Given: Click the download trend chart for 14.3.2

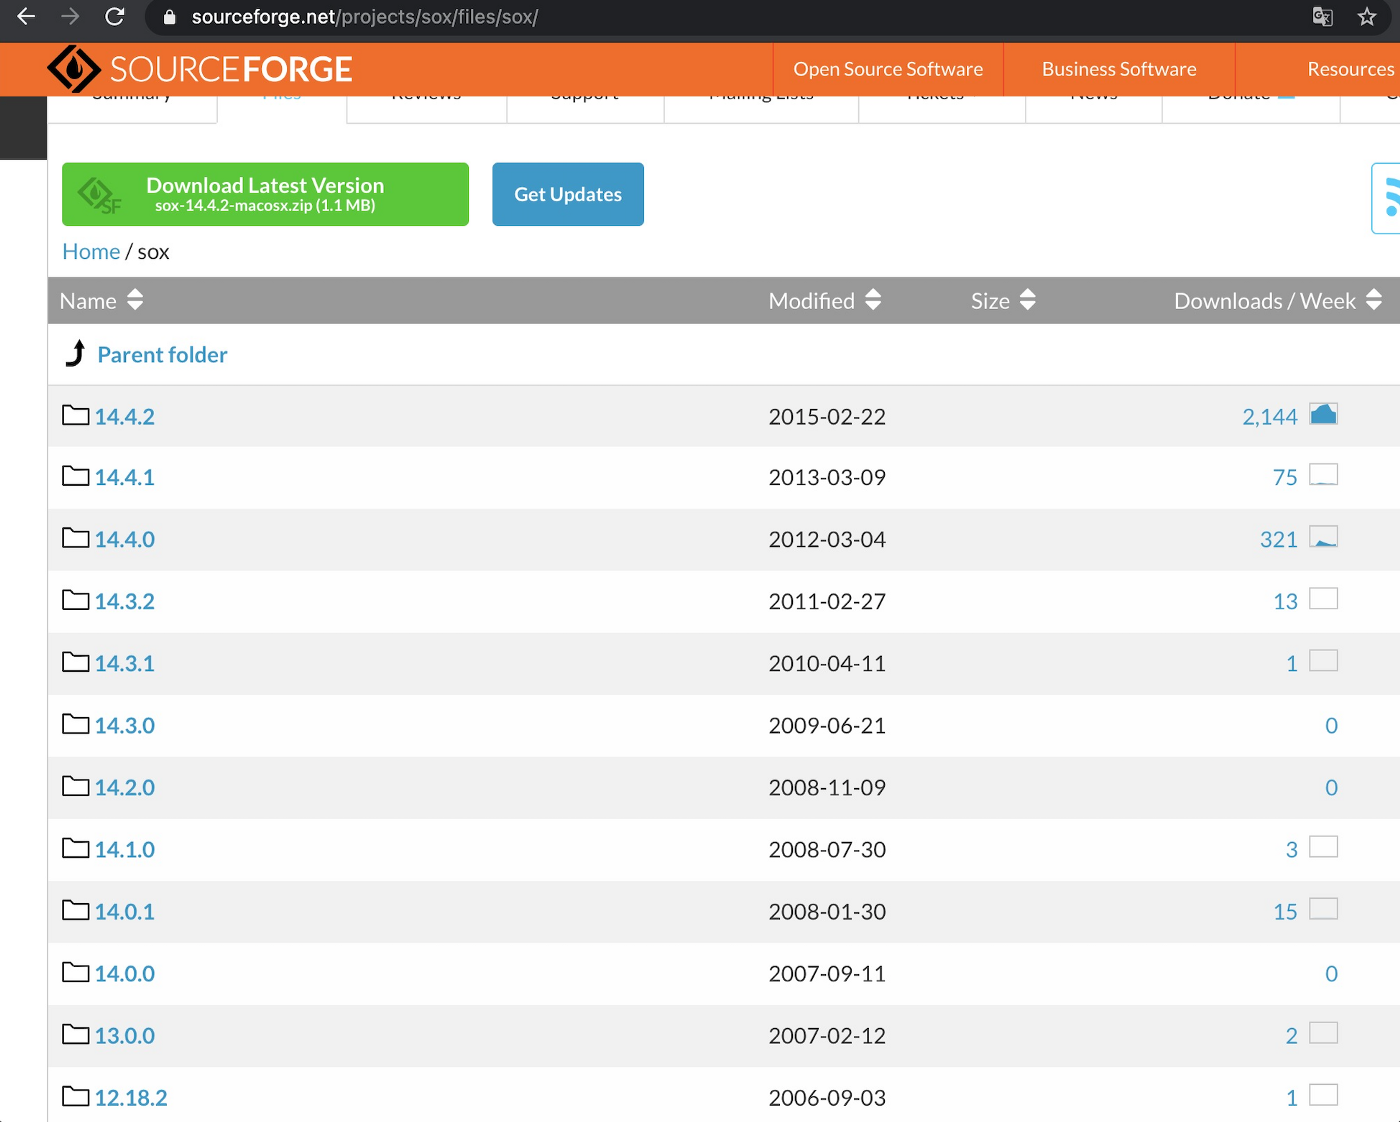Looking at the screenshot, I should [1324, 599].
